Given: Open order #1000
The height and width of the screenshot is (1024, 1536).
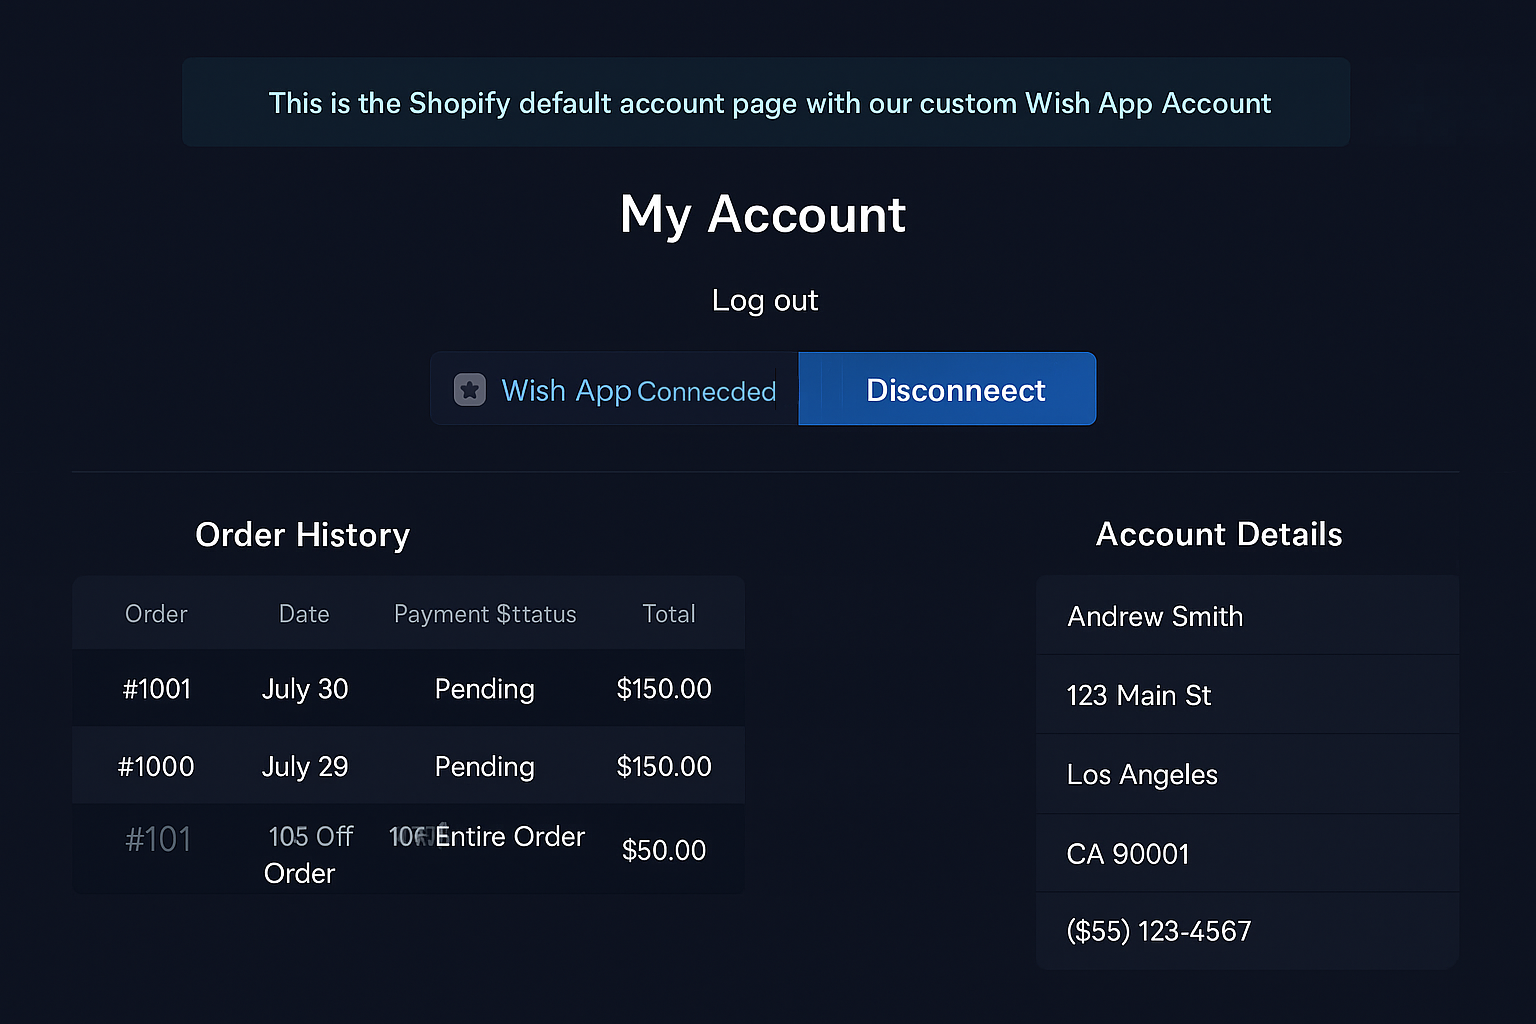Looking at the screenshot, I should pos(156,767).
